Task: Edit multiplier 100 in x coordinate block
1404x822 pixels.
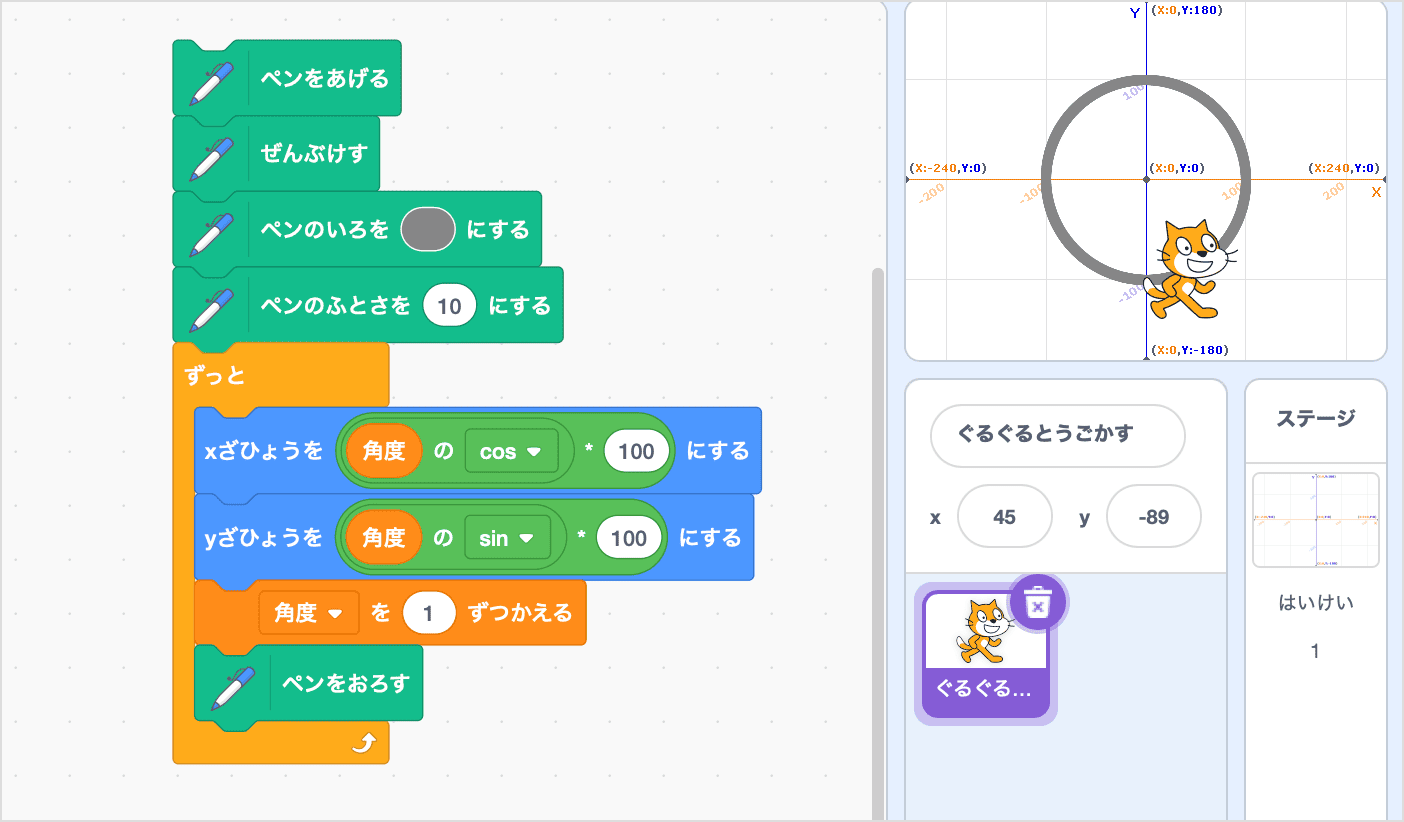Action: point(636,452)
